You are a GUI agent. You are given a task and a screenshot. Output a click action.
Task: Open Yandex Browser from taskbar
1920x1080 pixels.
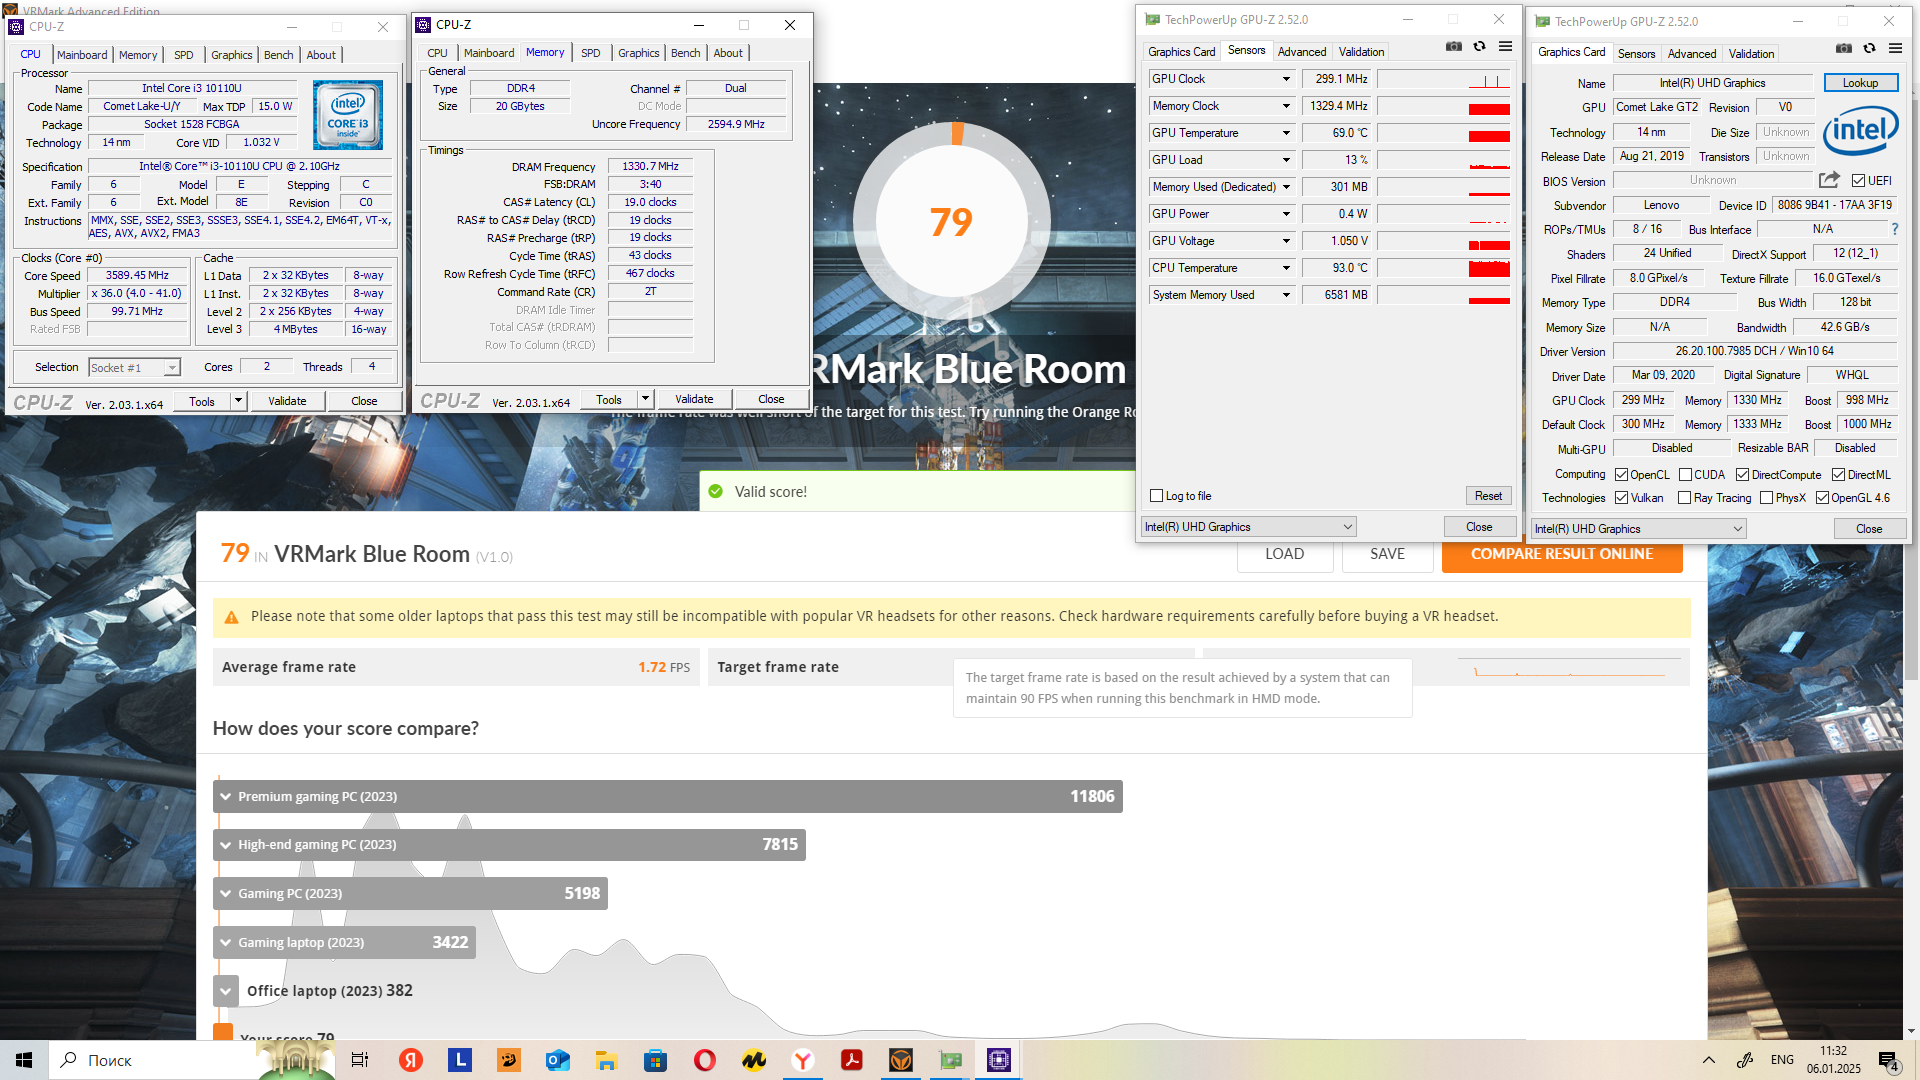(803, 1060)
